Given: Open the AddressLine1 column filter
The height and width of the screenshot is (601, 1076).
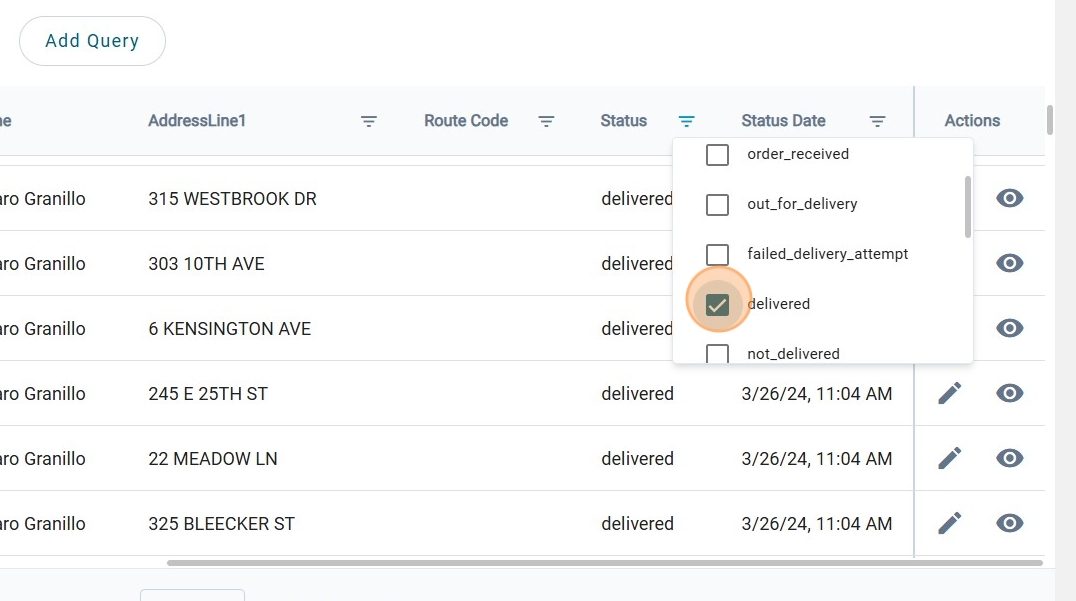Looking at the screenshot, I should [x=369, y=121].
